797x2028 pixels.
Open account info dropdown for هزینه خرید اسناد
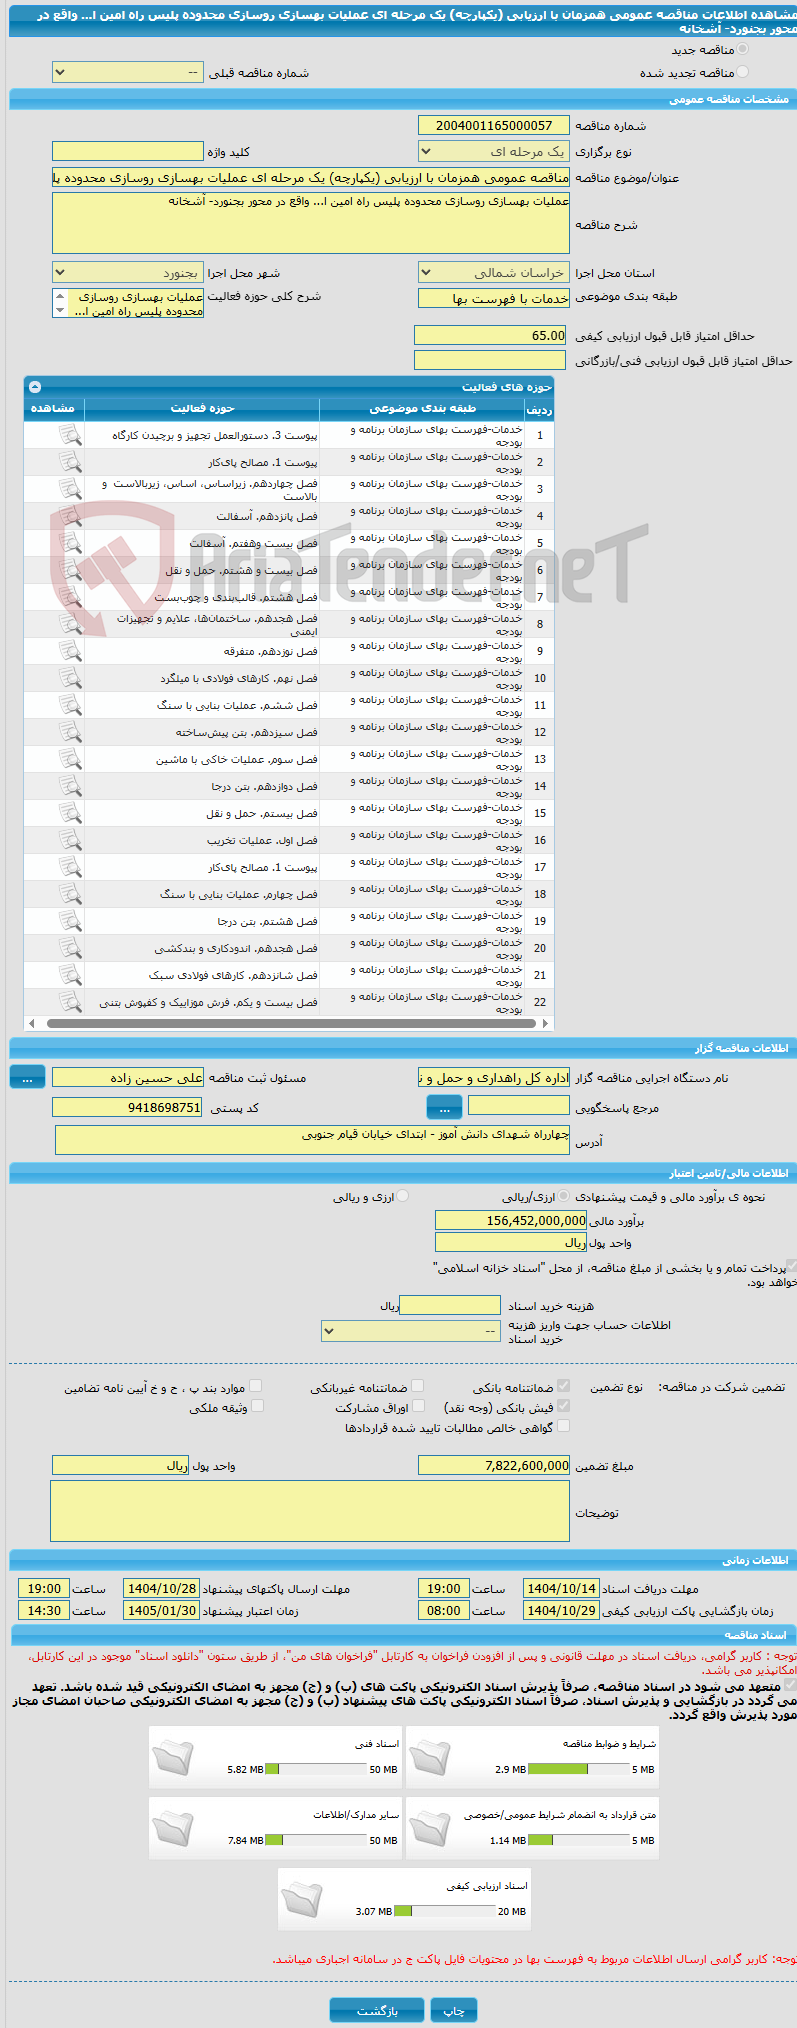tap(411, 1331)
